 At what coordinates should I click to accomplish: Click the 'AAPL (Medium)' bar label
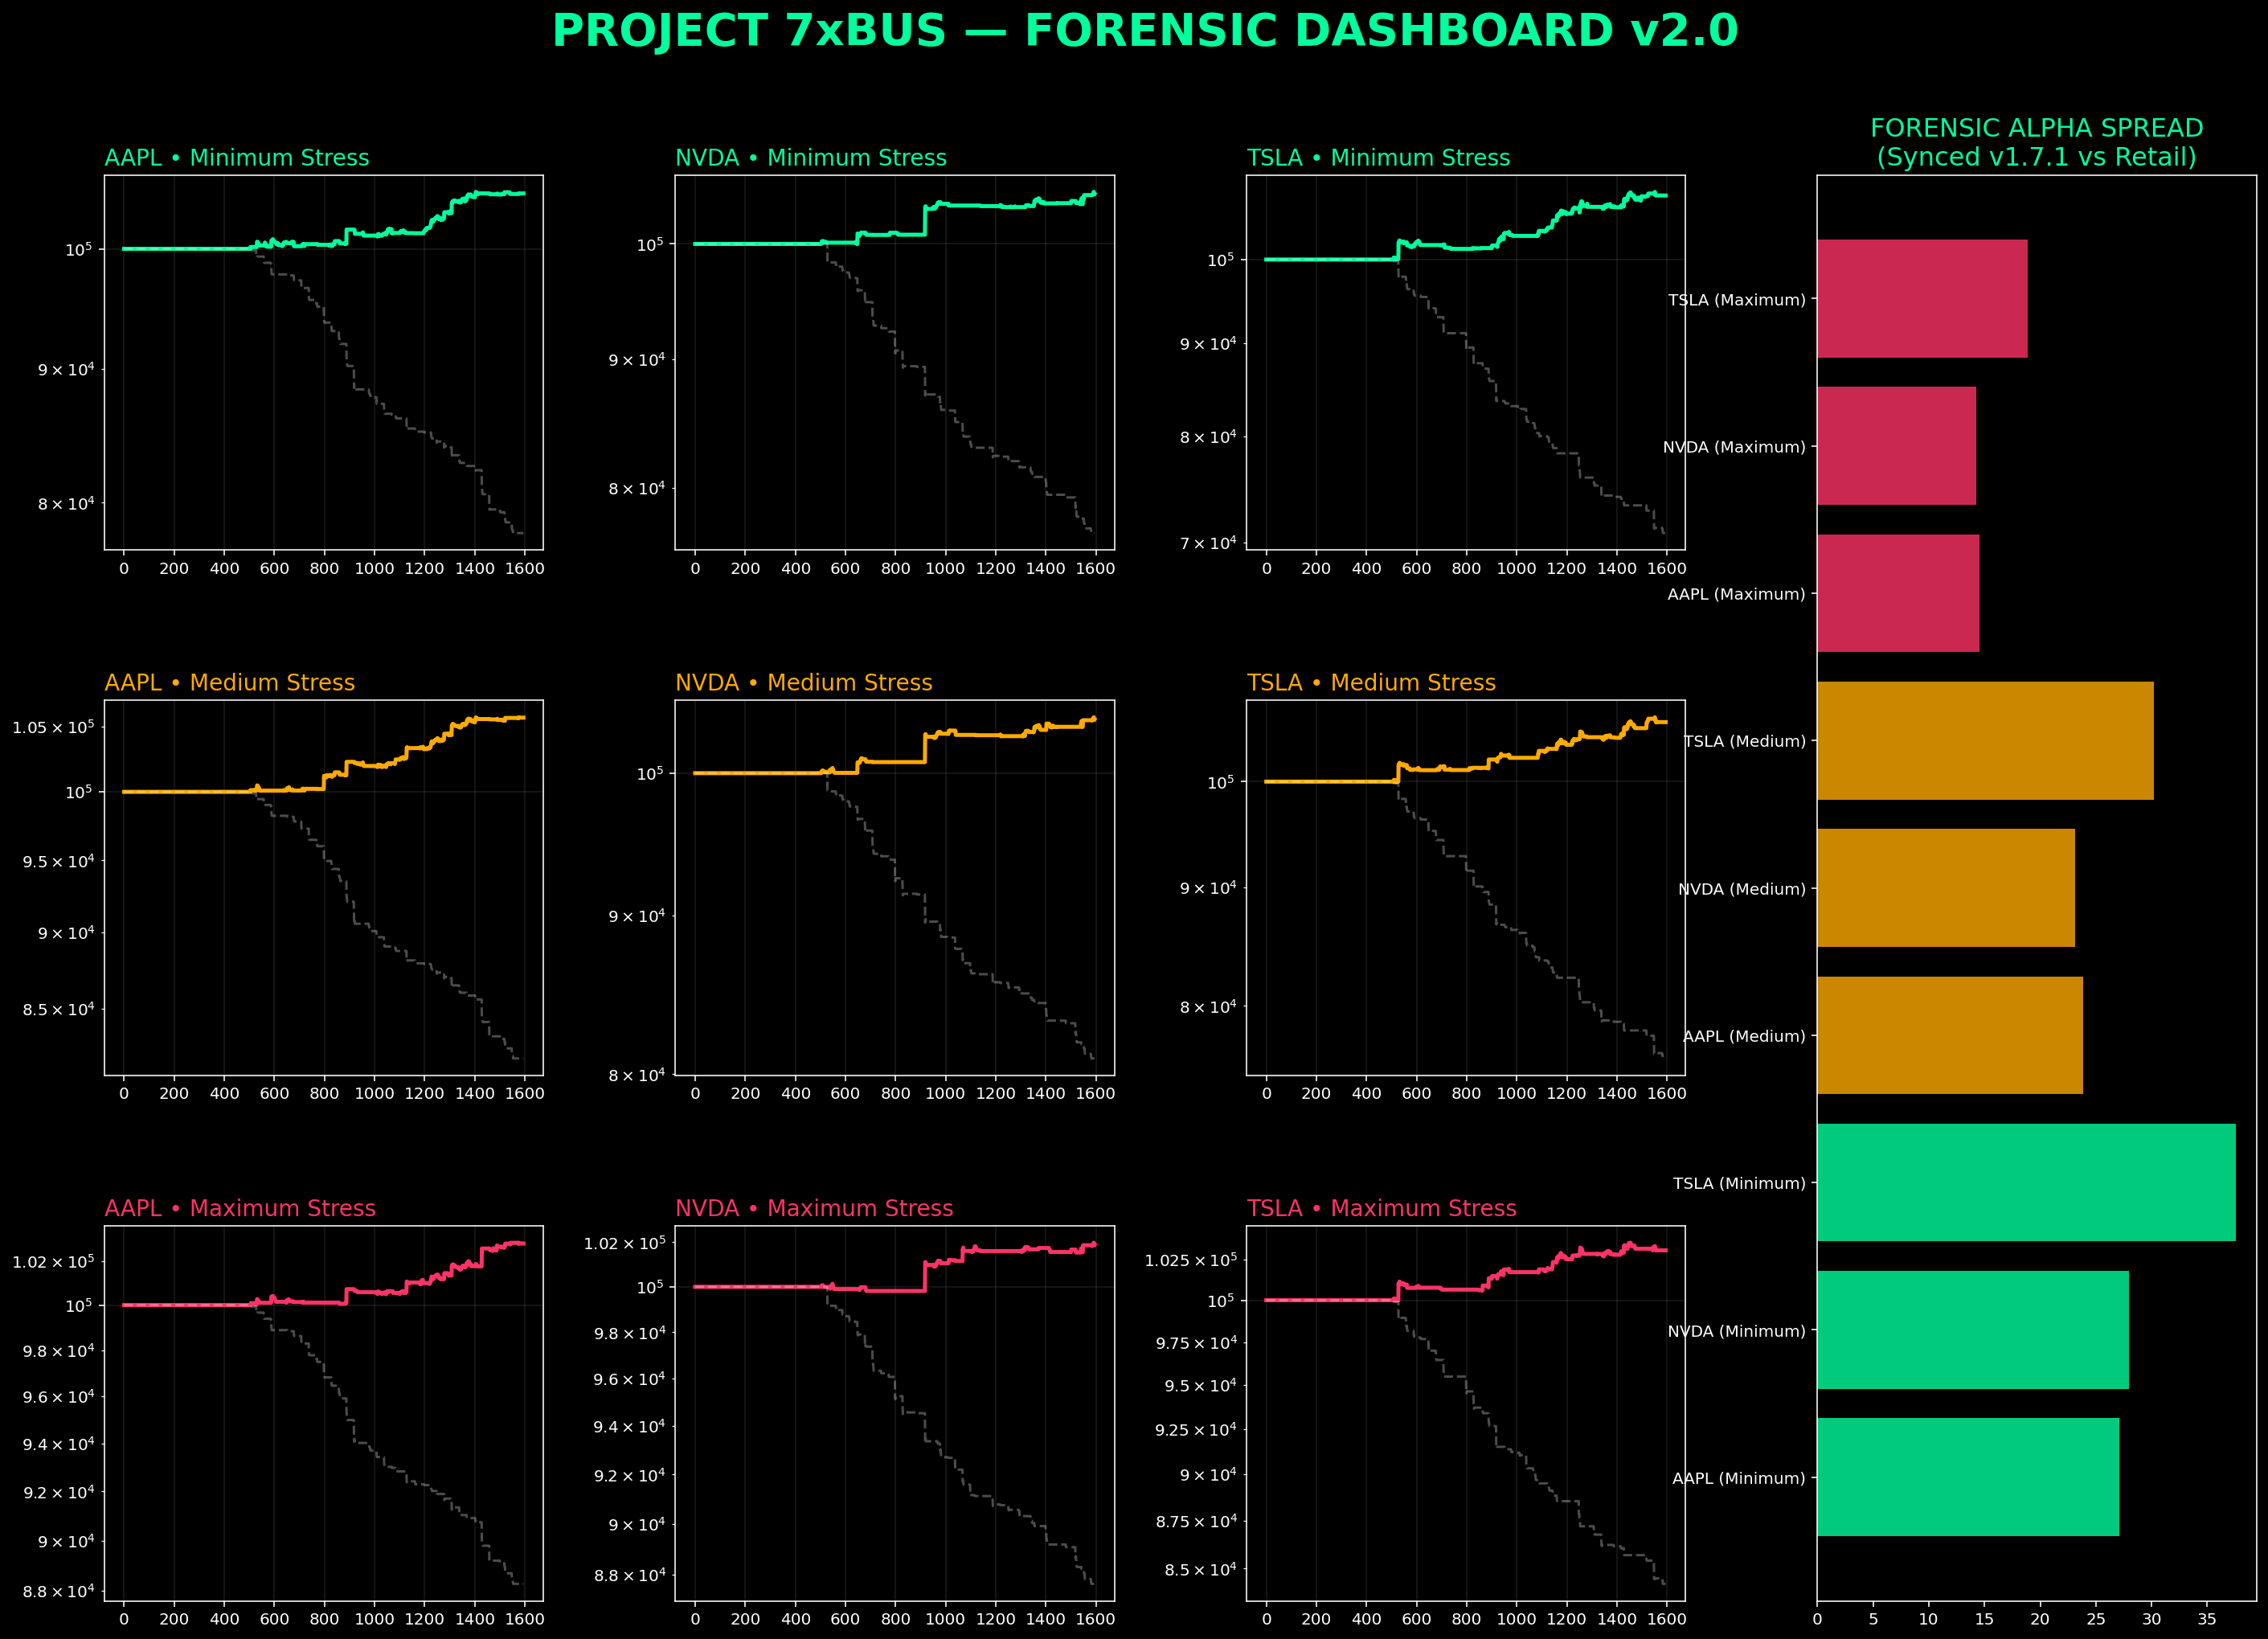tap(1744, 1036)
